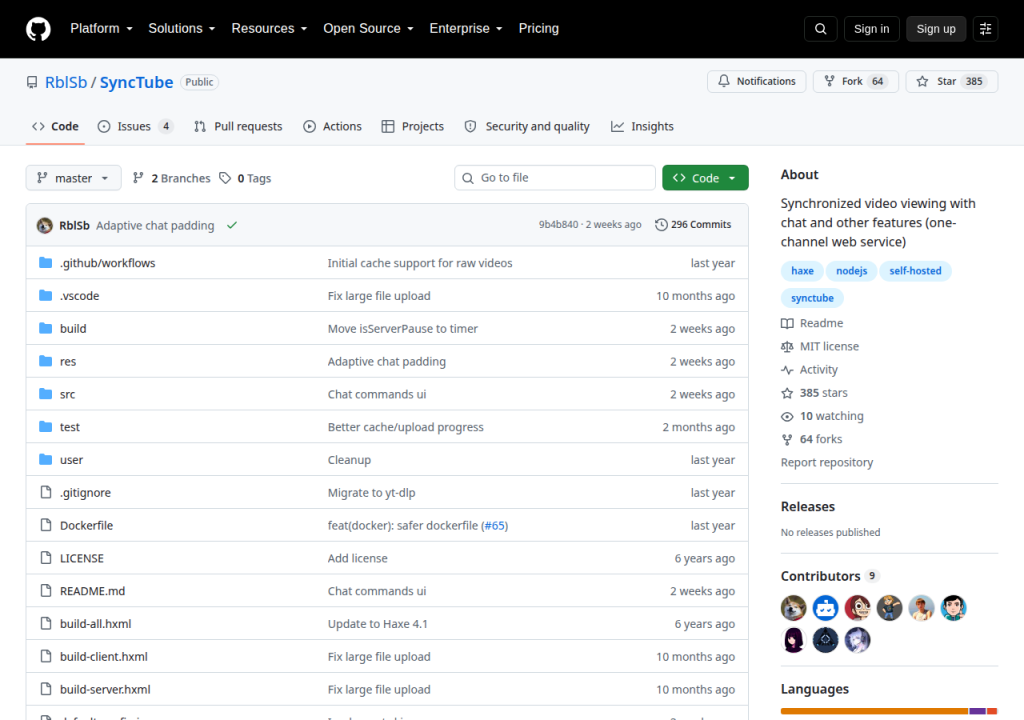The image size is (1024, 720).
Task: Click the Report repository link
Action: tap(827, 463)
